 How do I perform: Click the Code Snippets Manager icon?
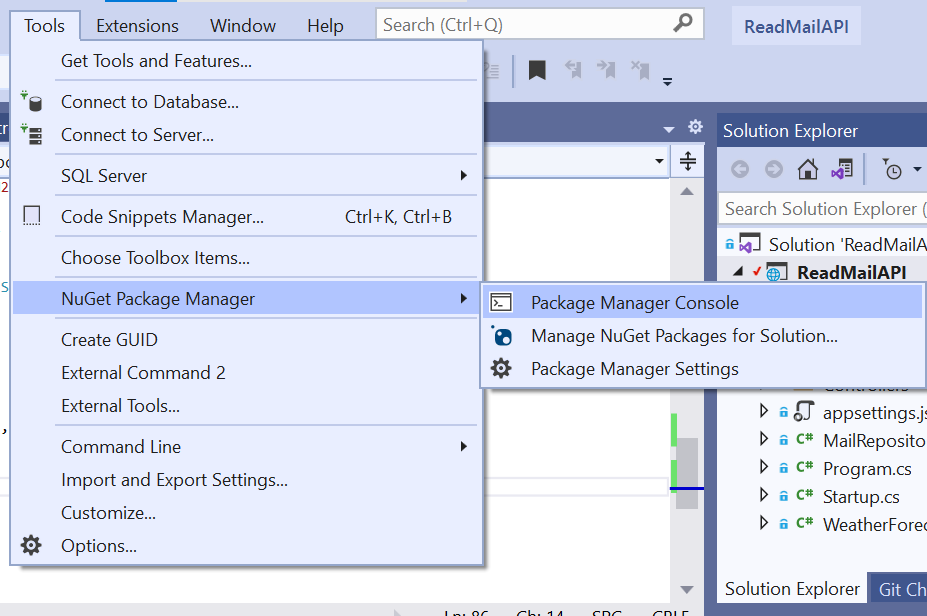(x=32, y=216)
